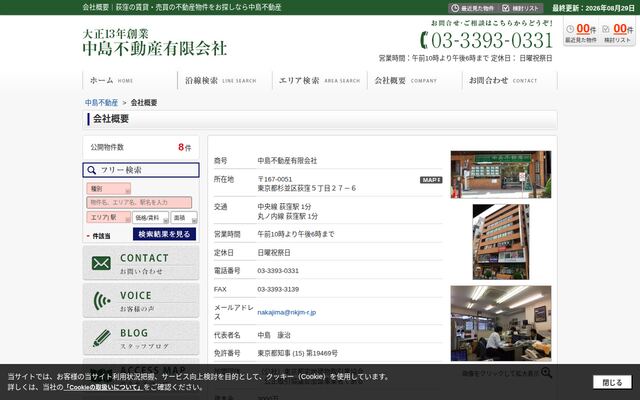The width and height of the screenshot is (640, 400).
Task: Click the 最近見た物件 clock counter widget
Action: (x=581, y=33)
